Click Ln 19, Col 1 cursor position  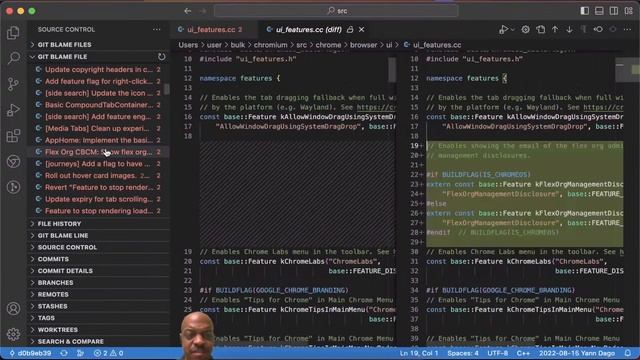[419, 353]
